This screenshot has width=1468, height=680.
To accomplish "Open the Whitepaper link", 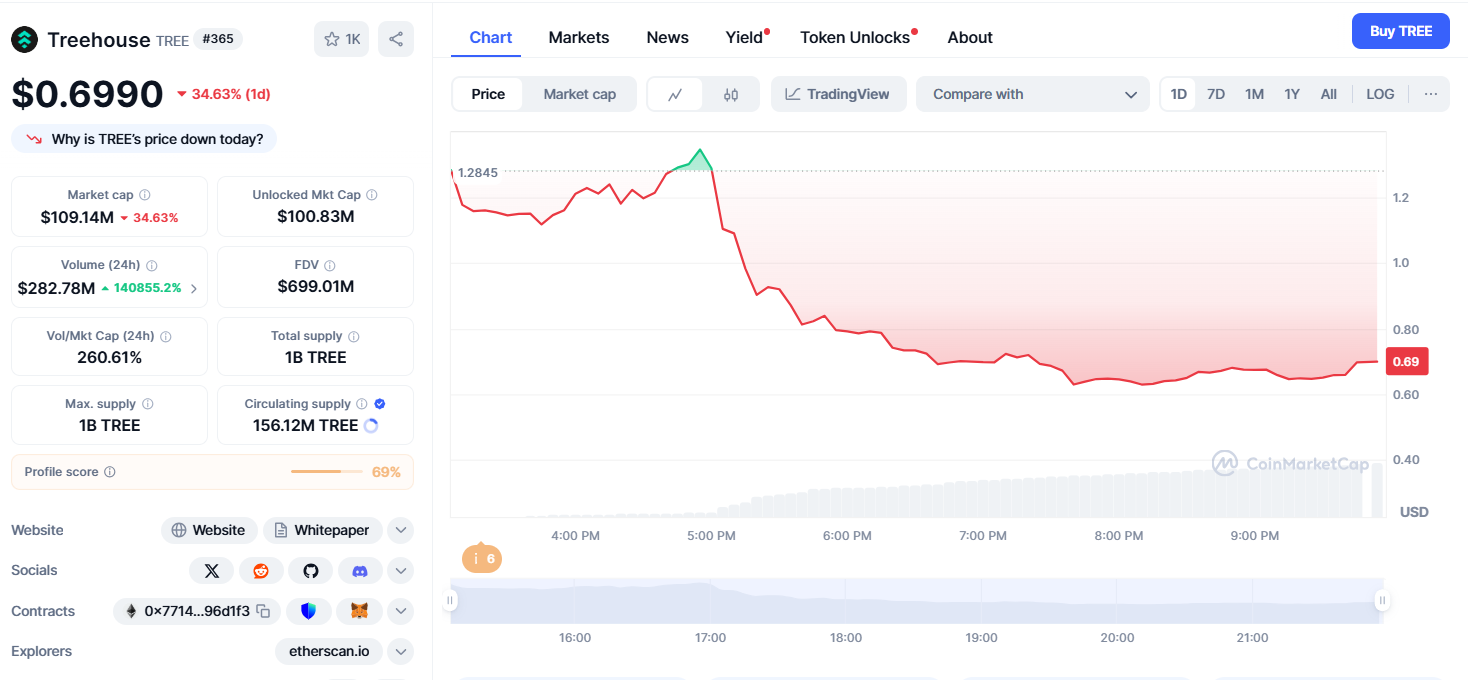I will tap(322, 530).
